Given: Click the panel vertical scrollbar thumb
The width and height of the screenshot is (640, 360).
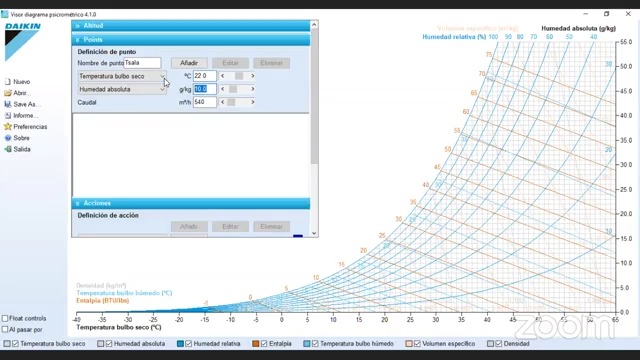Looking at the screenshot, I should [314, 96].
